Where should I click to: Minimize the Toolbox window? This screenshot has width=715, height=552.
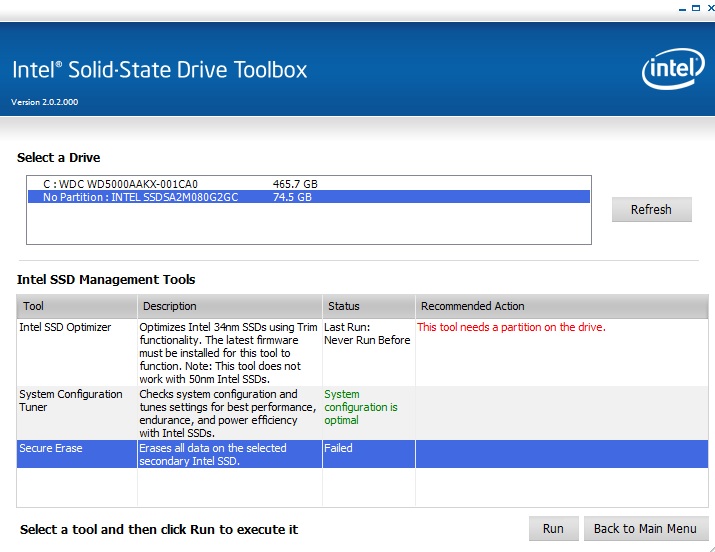click(682, 8)
